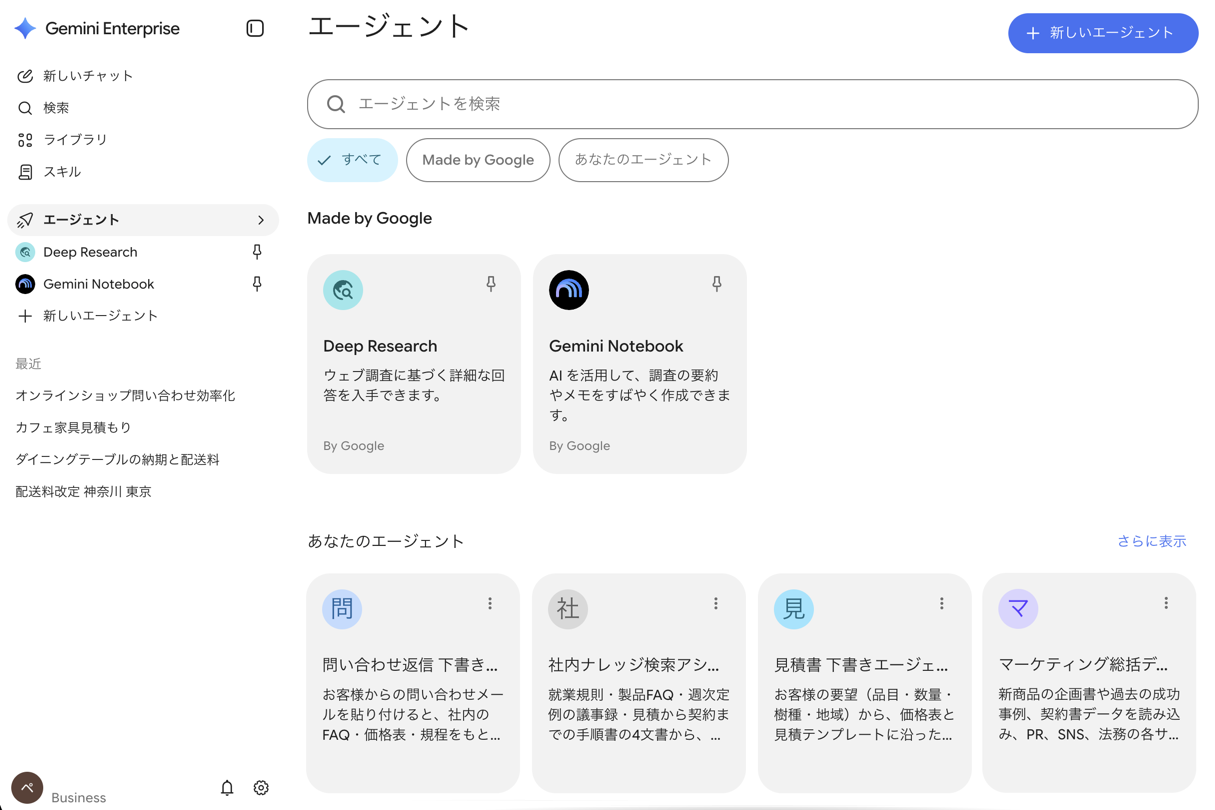
Task: Click the Deep Research avatar in sidebar
Action: (25, 252)
